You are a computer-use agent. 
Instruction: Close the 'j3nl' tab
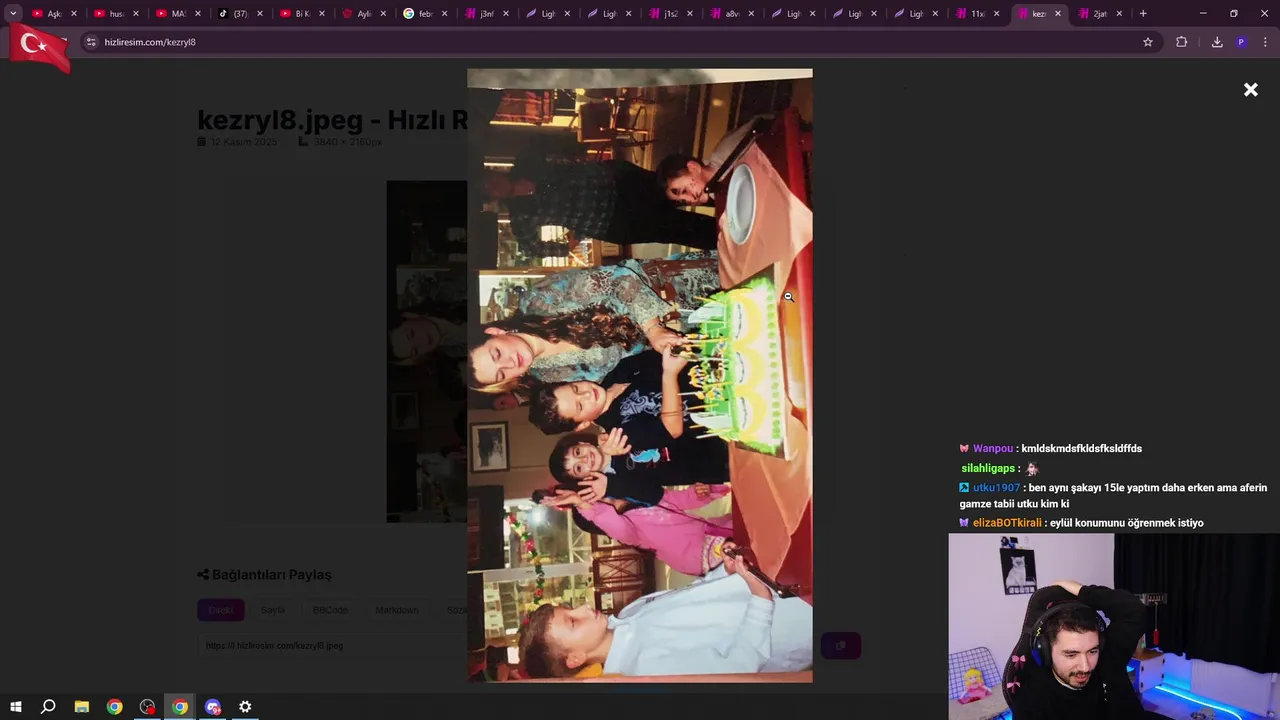(506, 14)
